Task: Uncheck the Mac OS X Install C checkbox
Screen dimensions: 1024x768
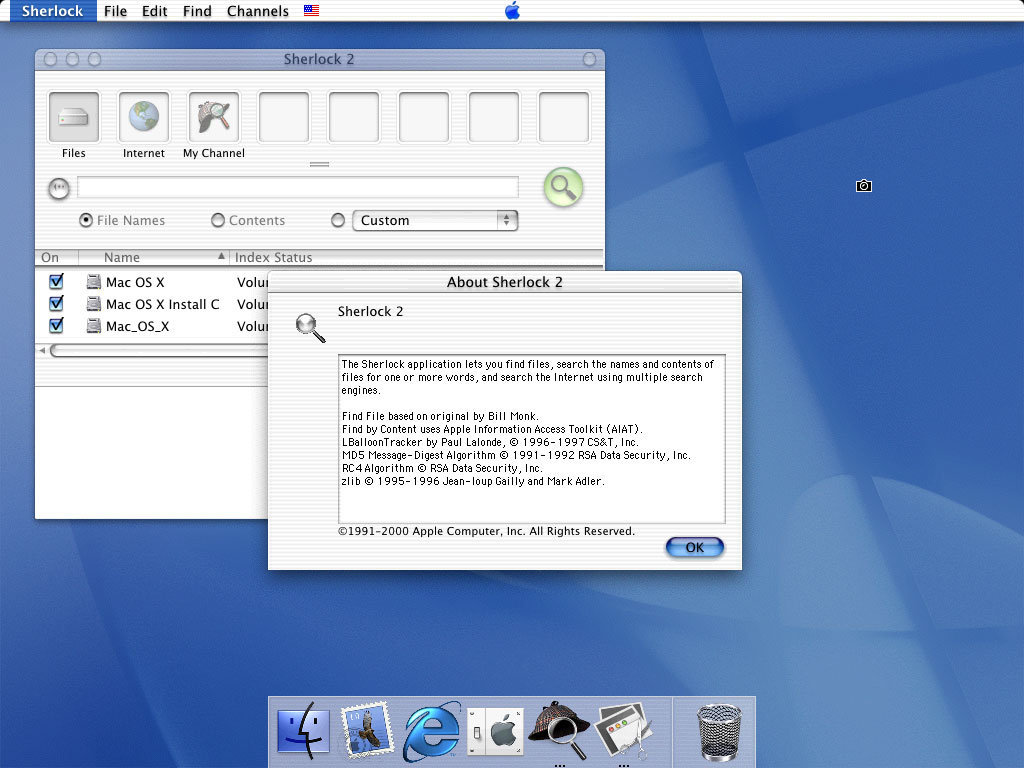Action: 56,304
